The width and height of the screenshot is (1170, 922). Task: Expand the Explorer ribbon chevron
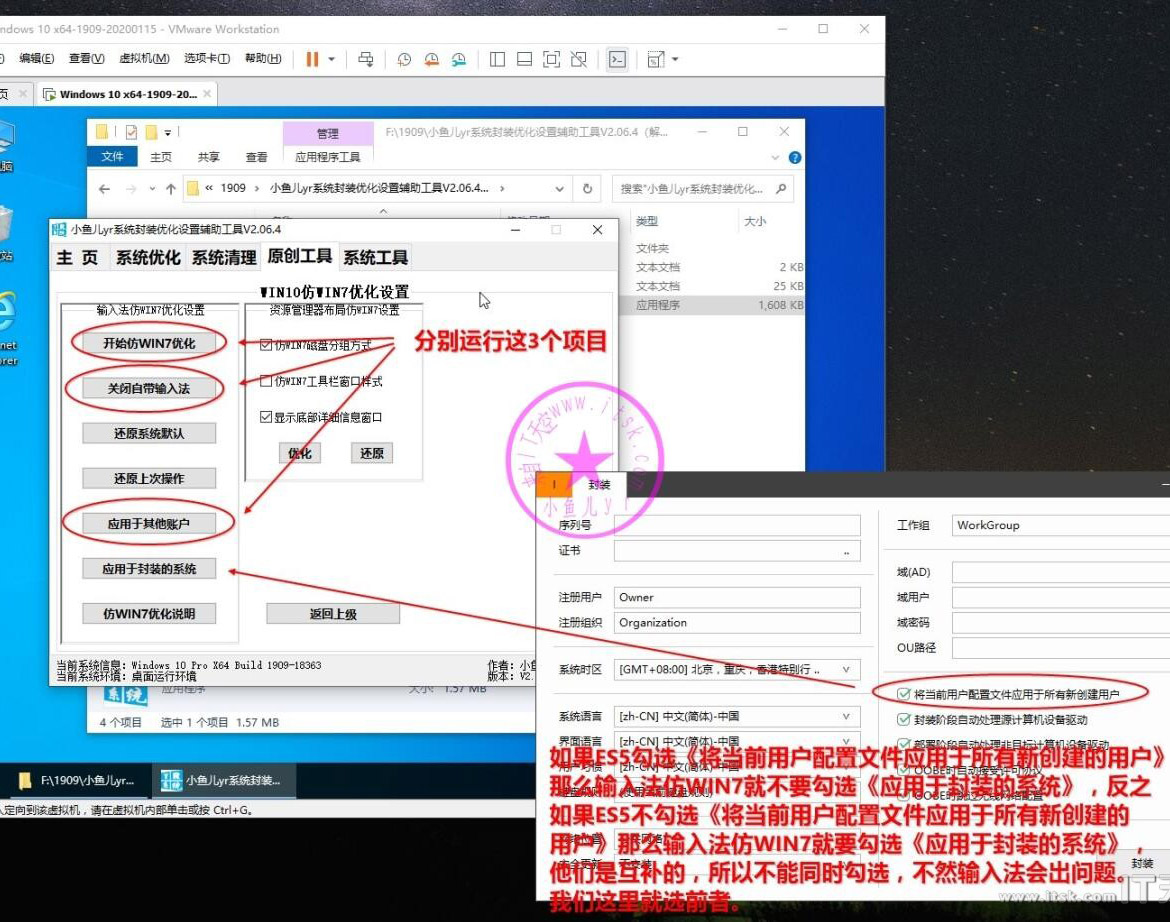click(x=775, y=157)
